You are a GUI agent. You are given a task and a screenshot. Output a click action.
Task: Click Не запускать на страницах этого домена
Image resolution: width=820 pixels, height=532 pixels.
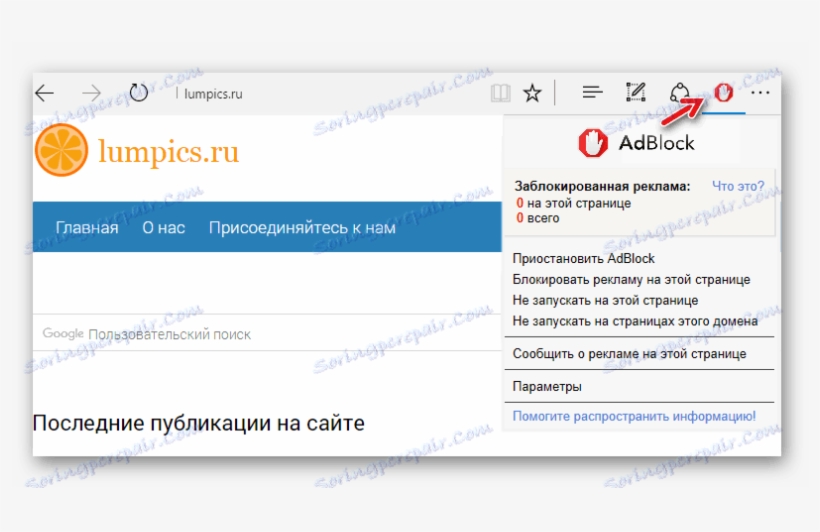(635, 321)
